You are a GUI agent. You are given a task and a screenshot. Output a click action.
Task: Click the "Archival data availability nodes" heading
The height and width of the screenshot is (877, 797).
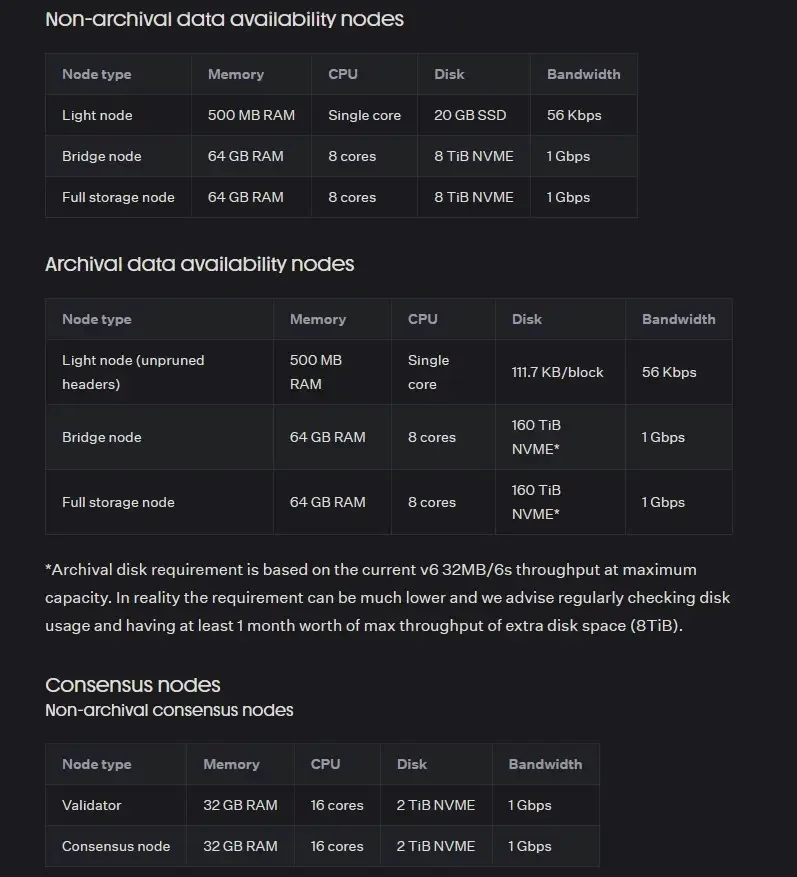coord(199,264)
